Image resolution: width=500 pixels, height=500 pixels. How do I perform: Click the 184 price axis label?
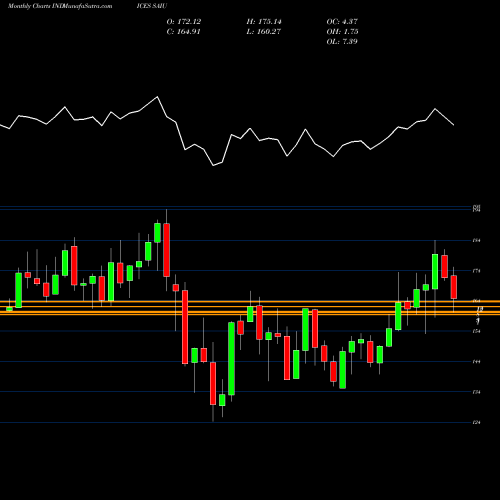[x=477, y=240]
